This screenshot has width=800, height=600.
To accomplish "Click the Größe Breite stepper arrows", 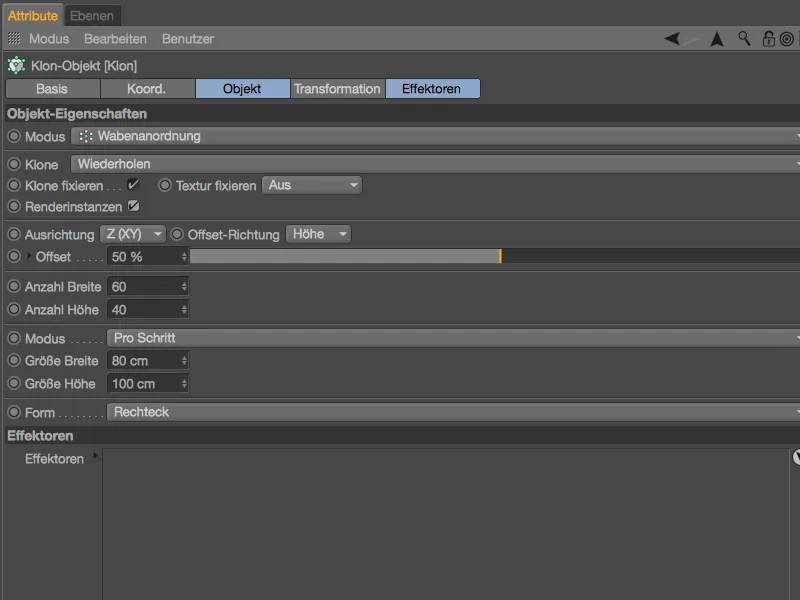I will tap(184, 361).
